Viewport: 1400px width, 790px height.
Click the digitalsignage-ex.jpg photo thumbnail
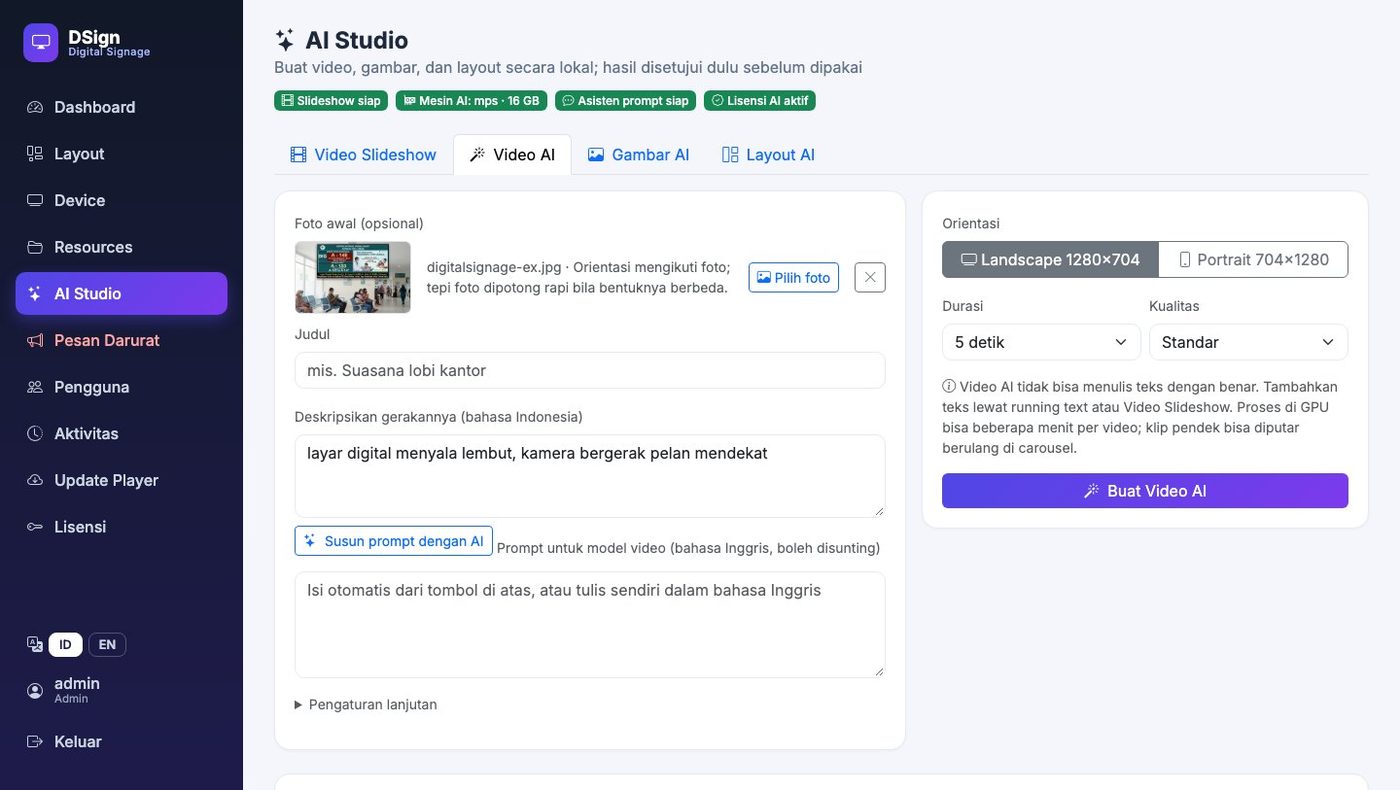[352, 277]
